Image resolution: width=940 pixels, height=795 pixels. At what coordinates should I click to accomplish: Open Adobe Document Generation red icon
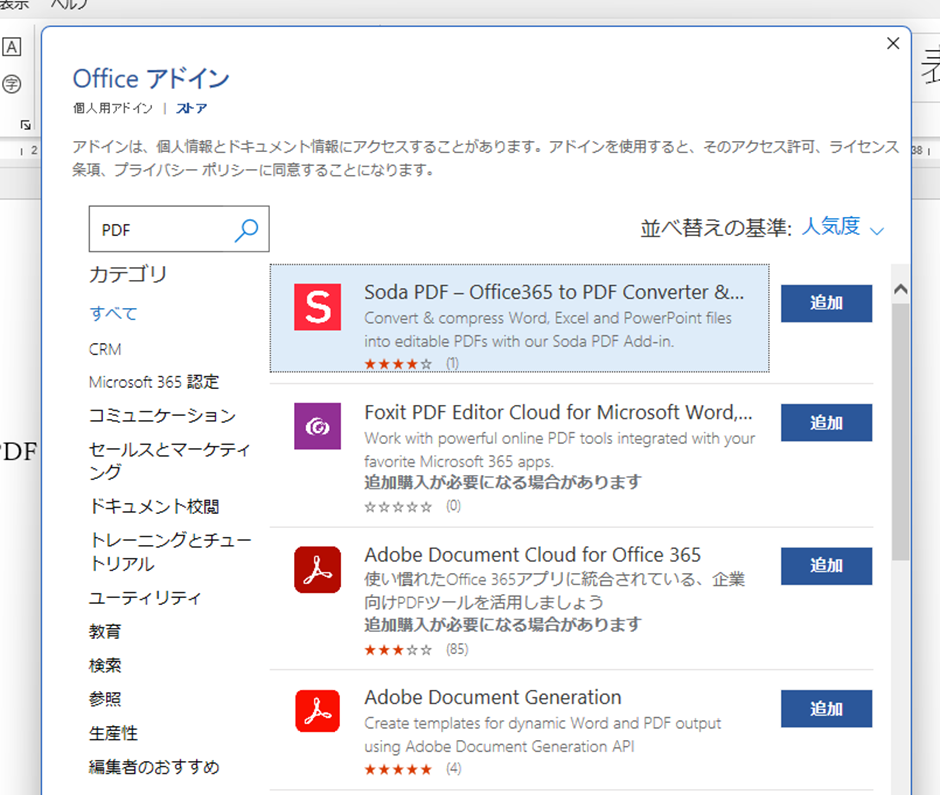[x=317, y=711]
